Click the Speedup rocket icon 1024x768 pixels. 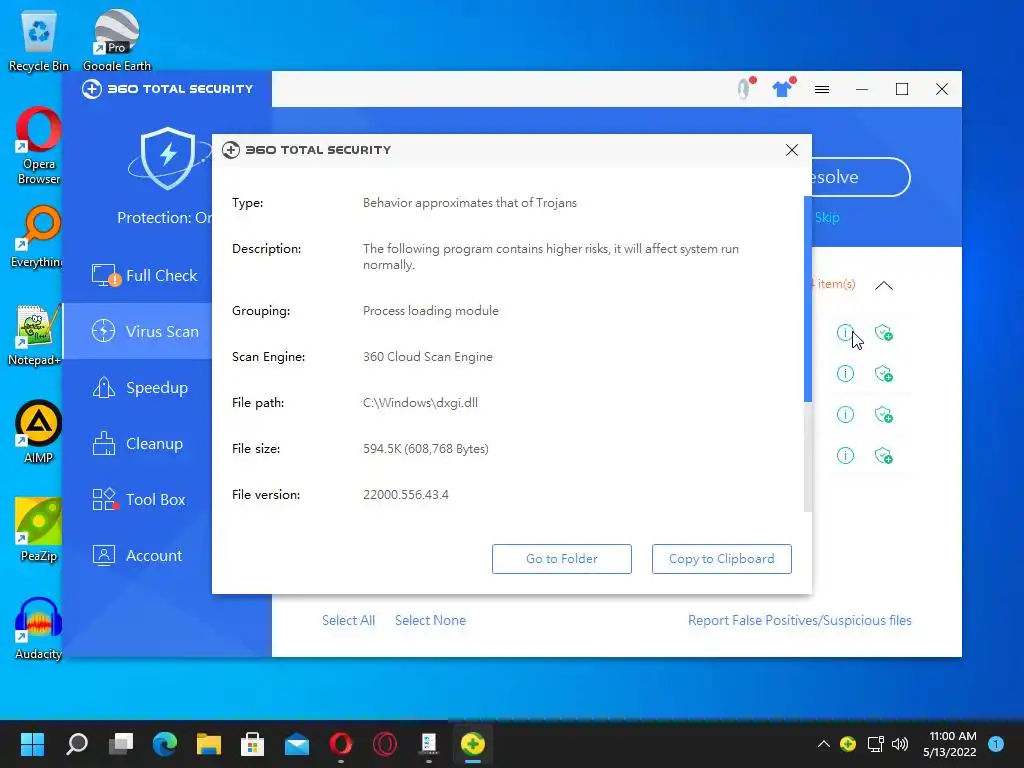[104, 387]
